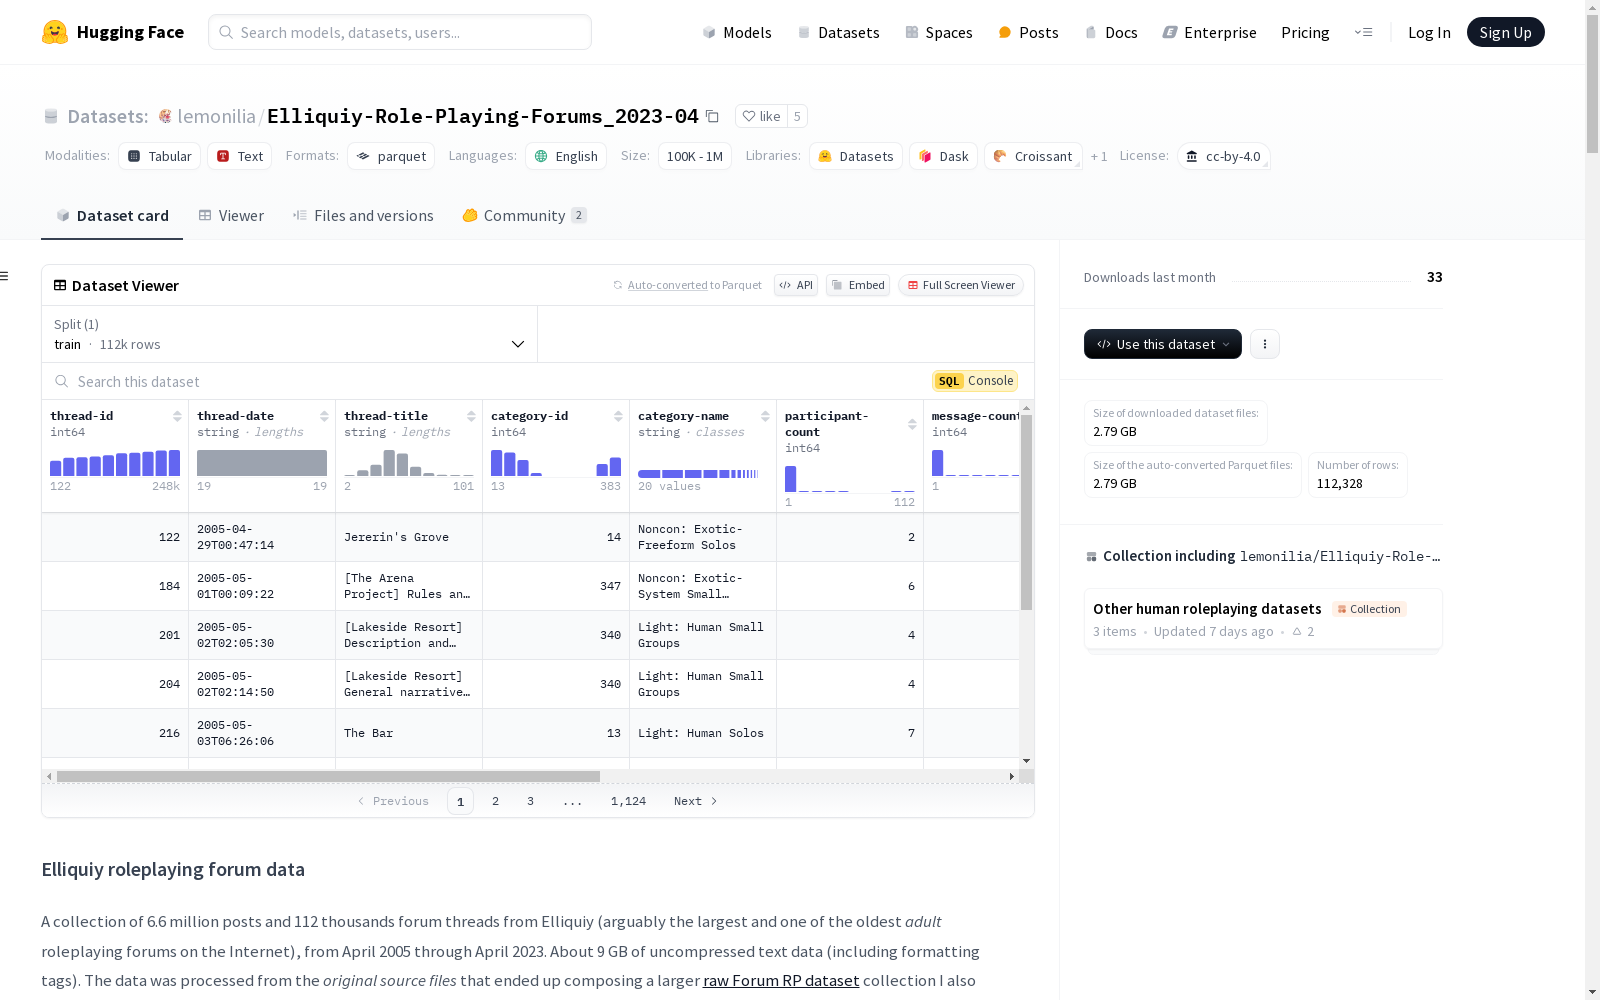Click the English language tag
Viewport: 1600px width, 1000px height.
[x=566, y=156]
